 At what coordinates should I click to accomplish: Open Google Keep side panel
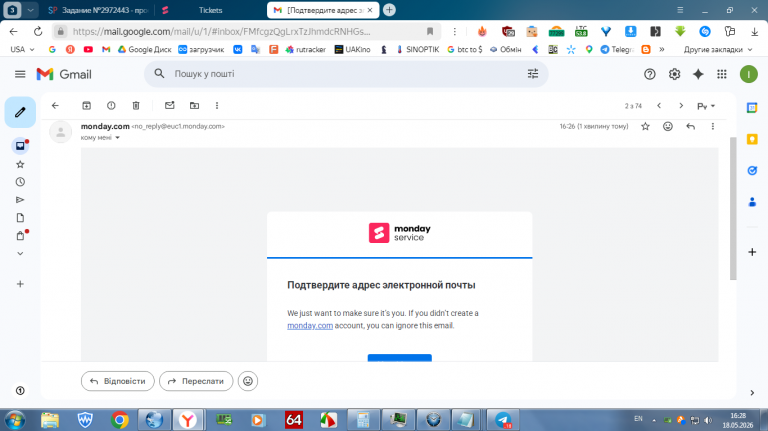pyautogui.click(x=752, y=140)
